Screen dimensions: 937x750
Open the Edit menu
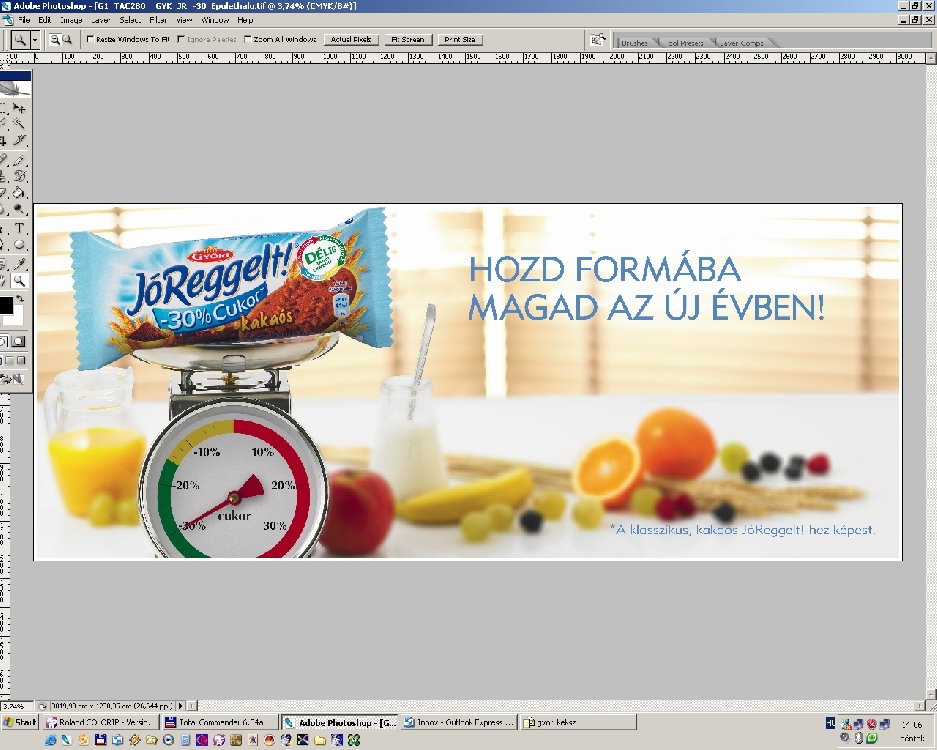point(45,20)
